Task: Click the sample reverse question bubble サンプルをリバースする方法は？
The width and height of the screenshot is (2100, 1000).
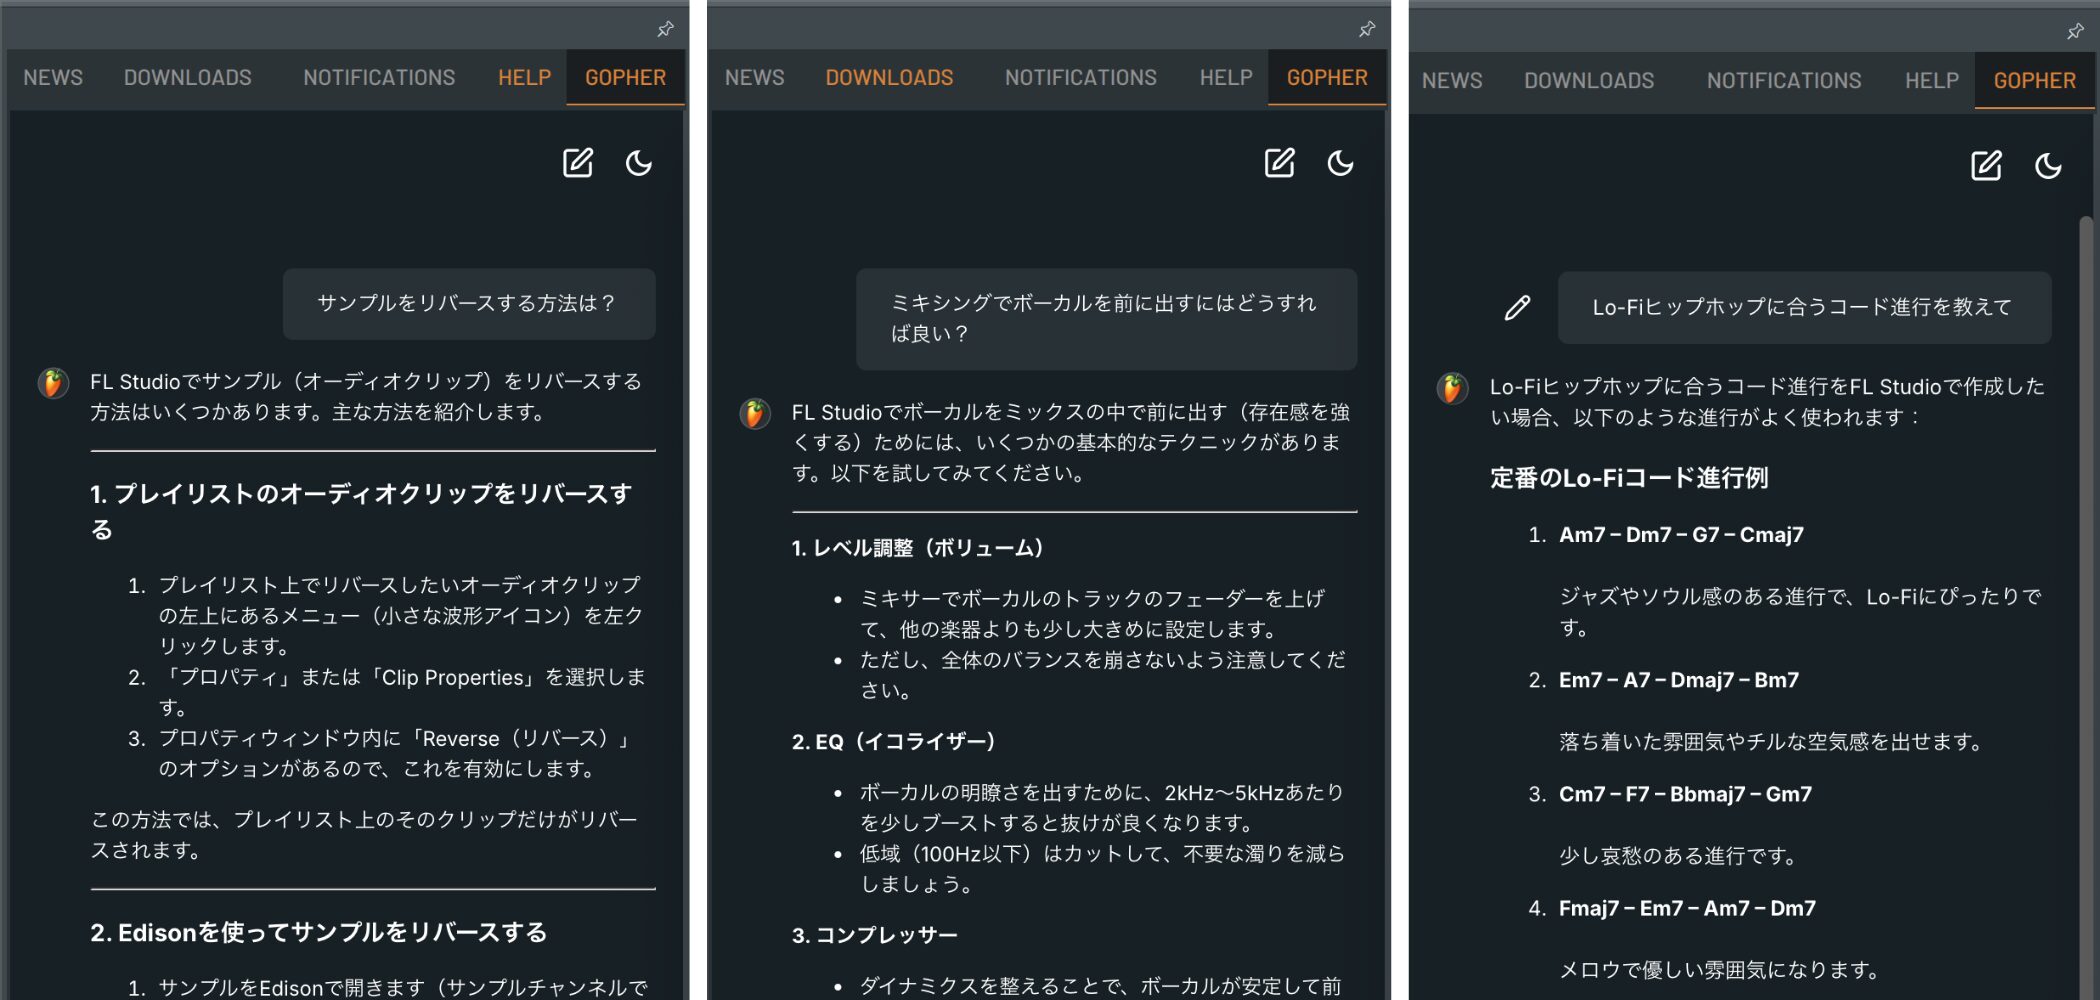Action: point(469,303)
